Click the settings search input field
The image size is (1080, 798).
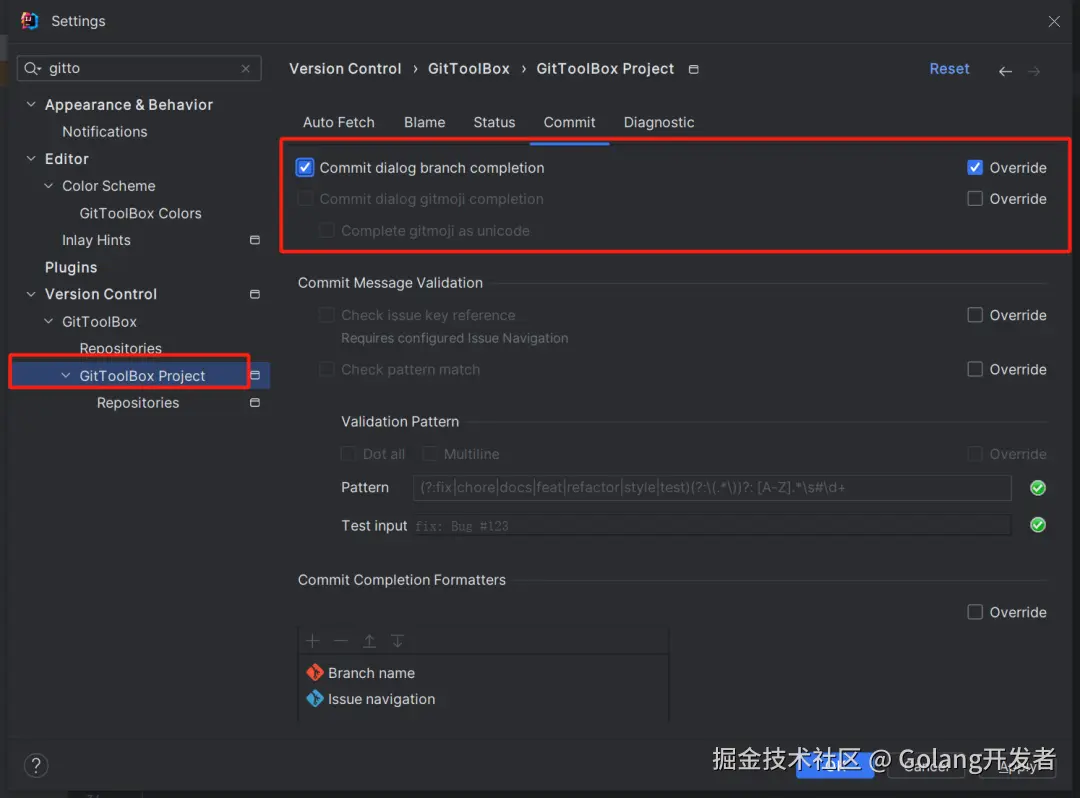coord(138,68)
